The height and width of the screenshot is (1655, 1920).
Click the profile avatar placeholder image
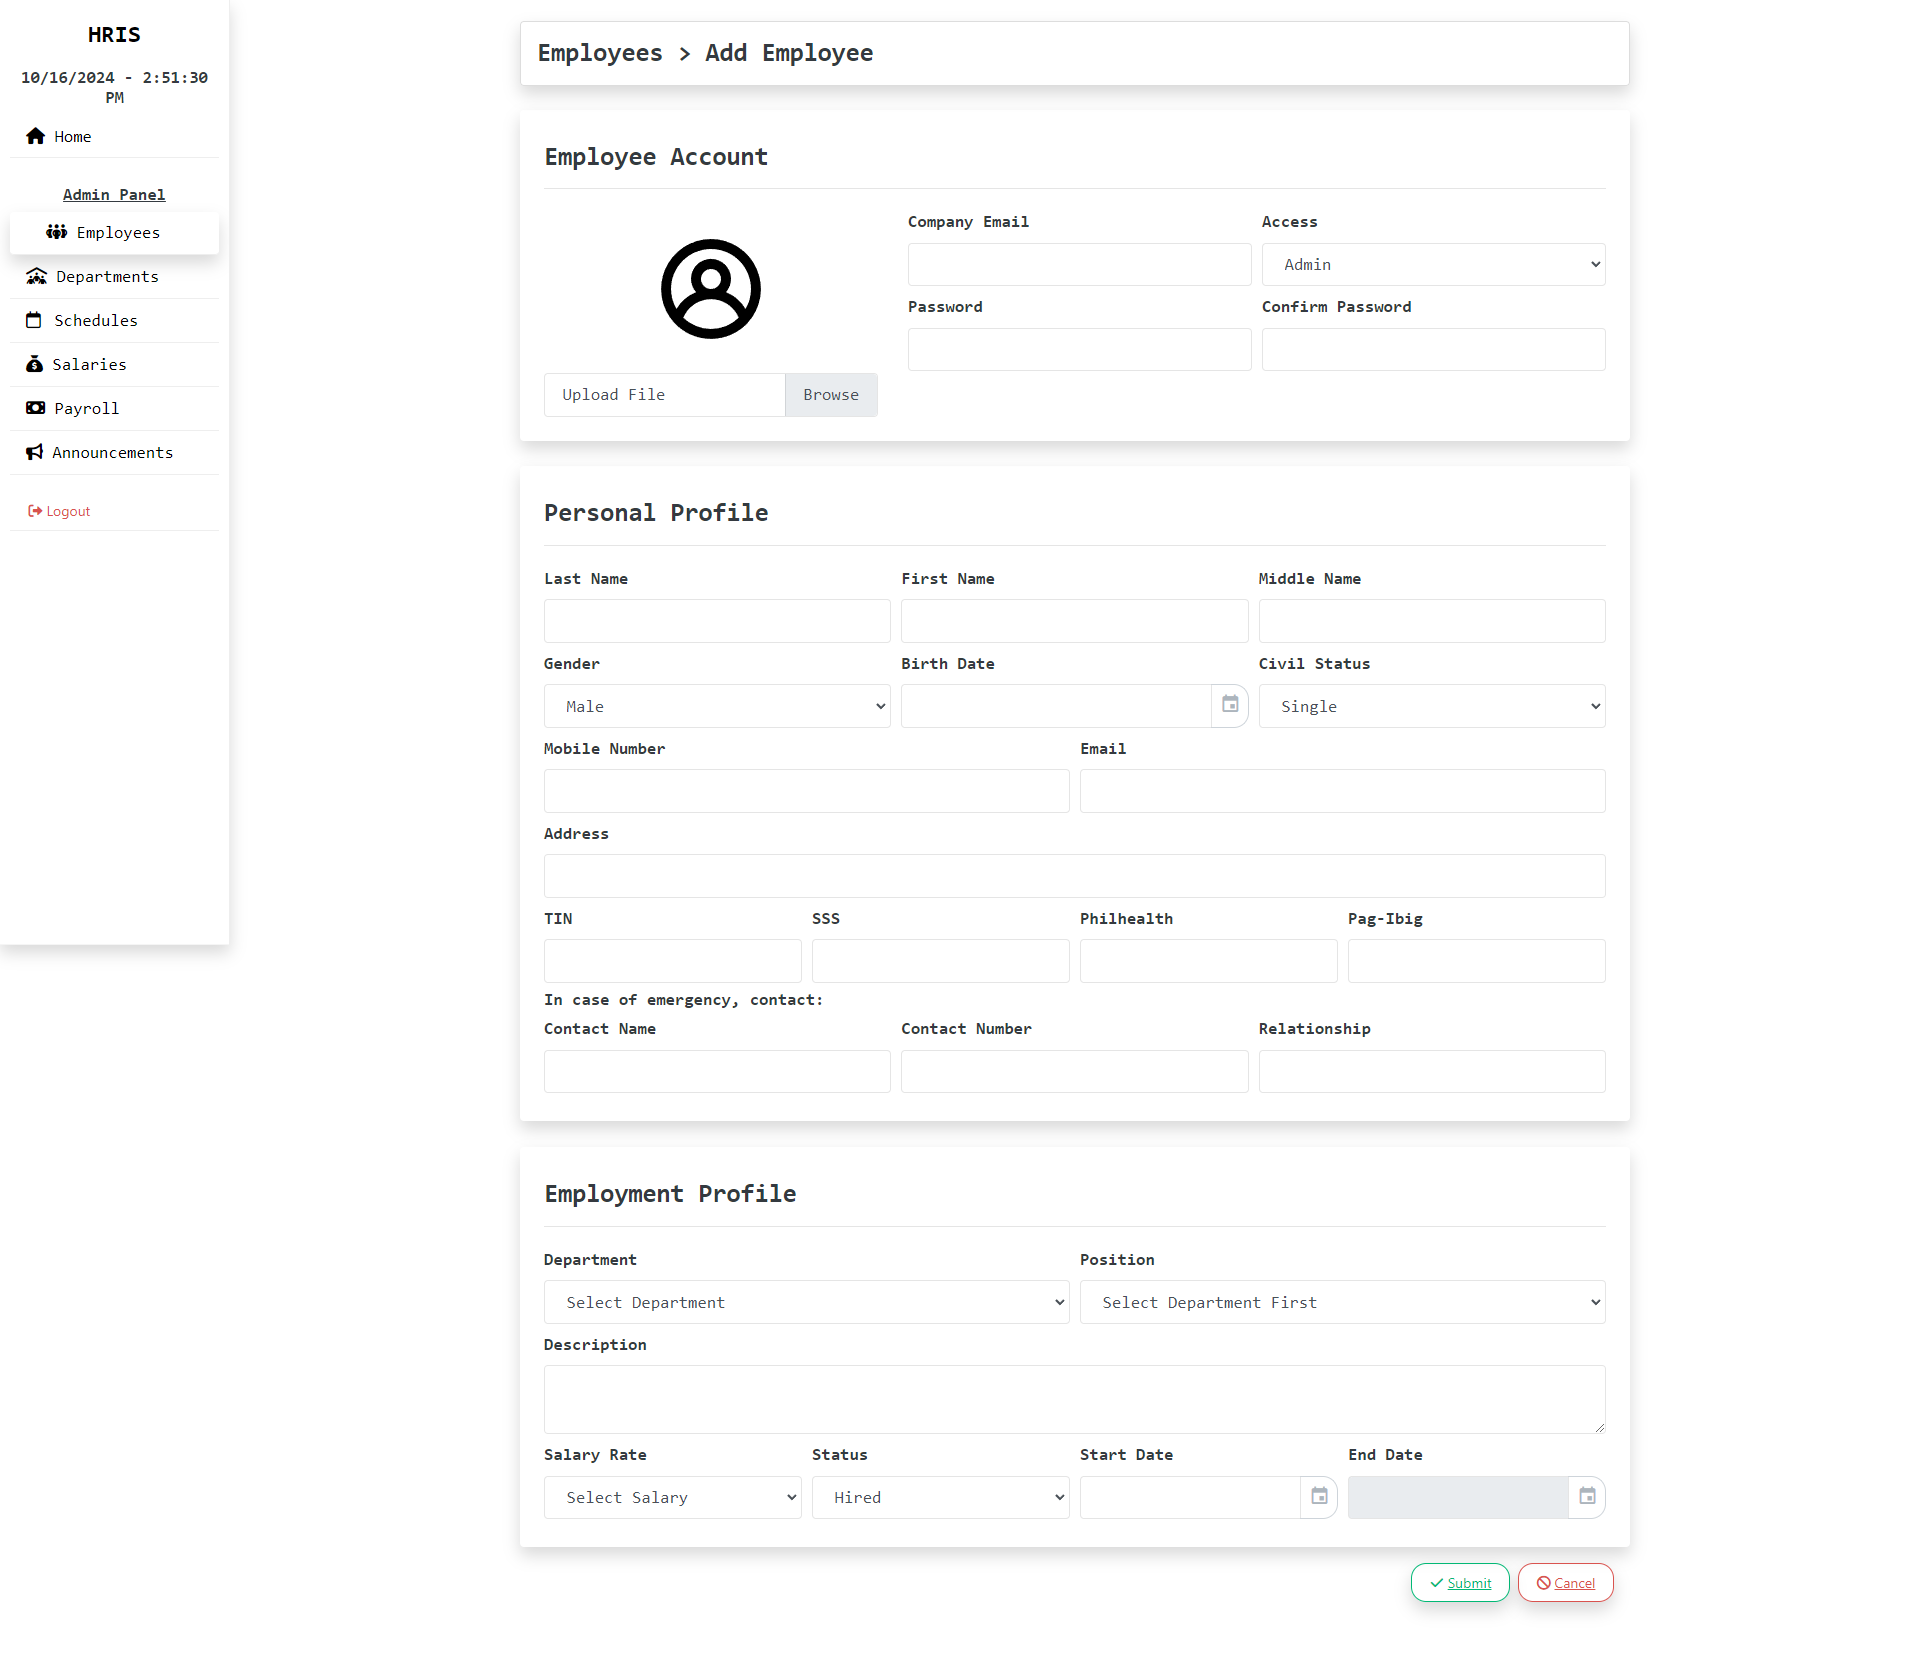point(710,289)
